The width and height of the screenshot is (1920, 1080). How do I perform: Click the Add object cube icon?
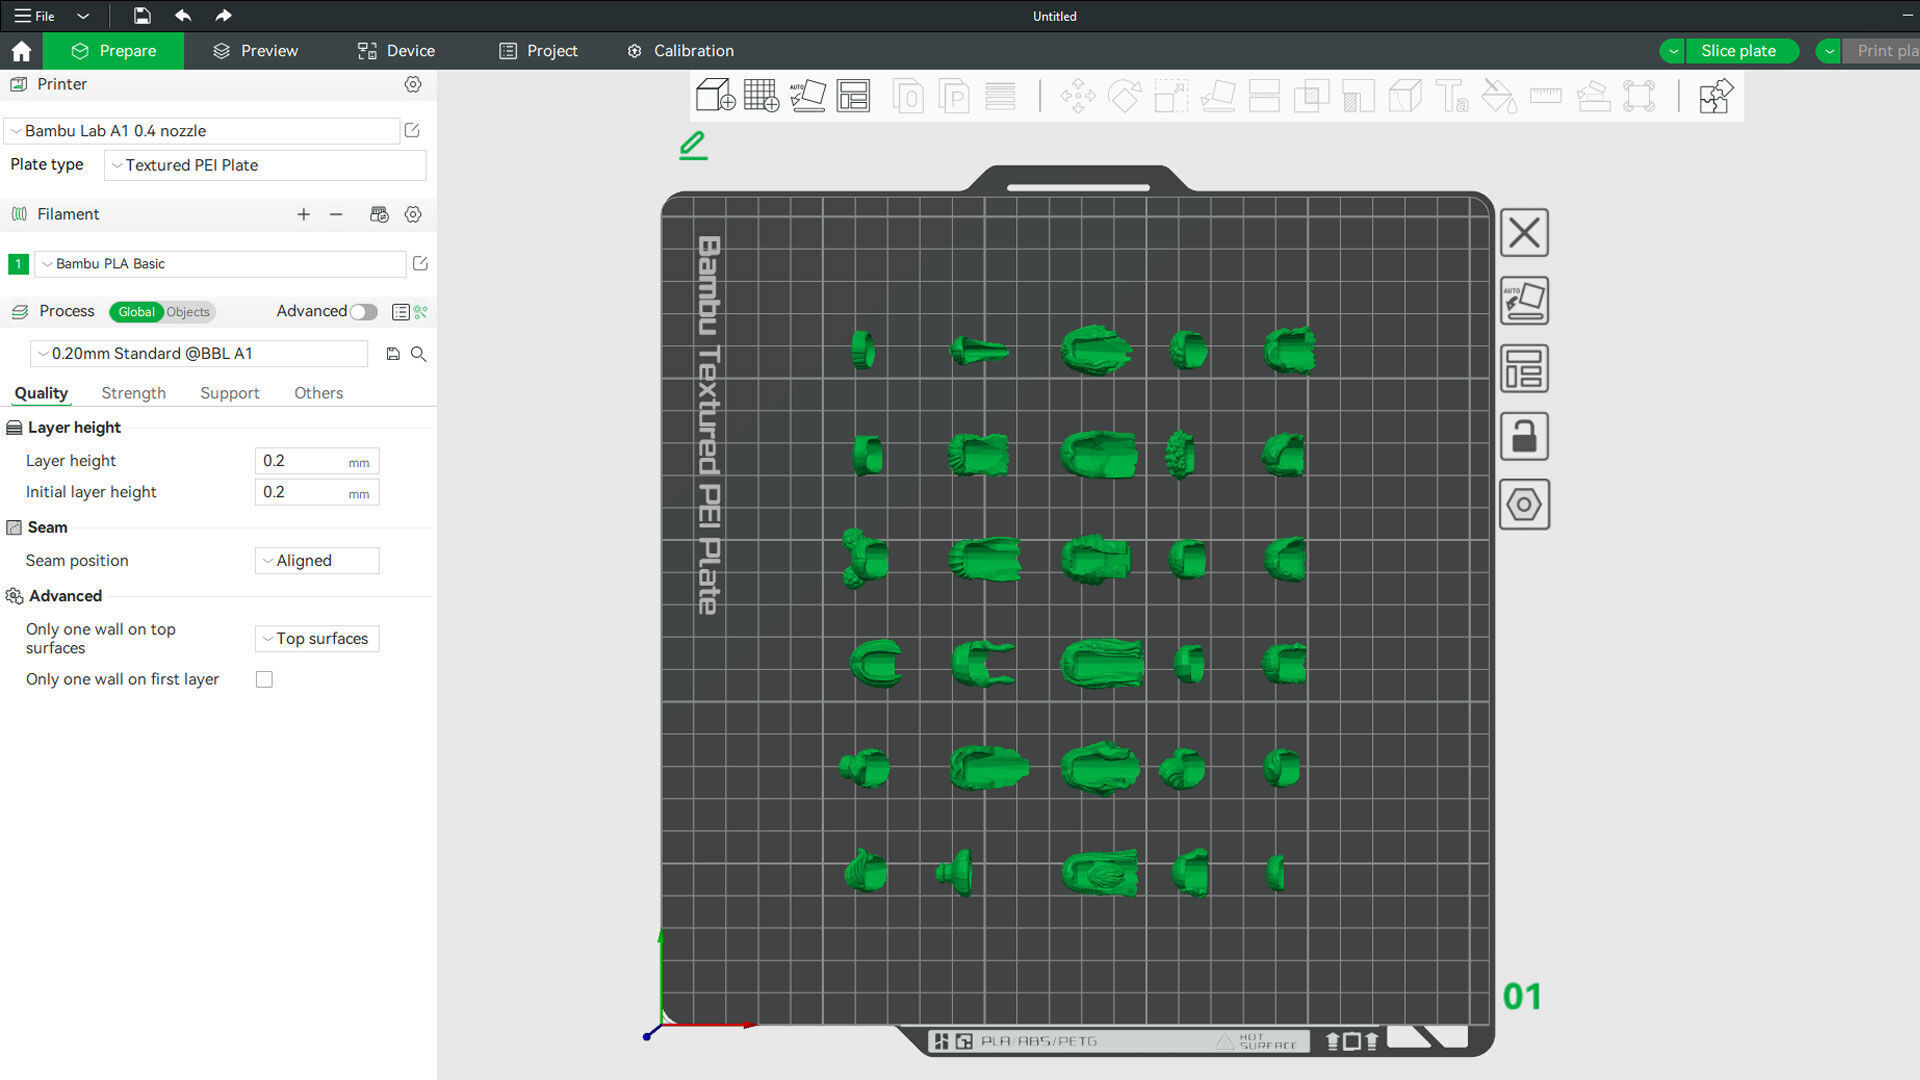tap(715, 96)
